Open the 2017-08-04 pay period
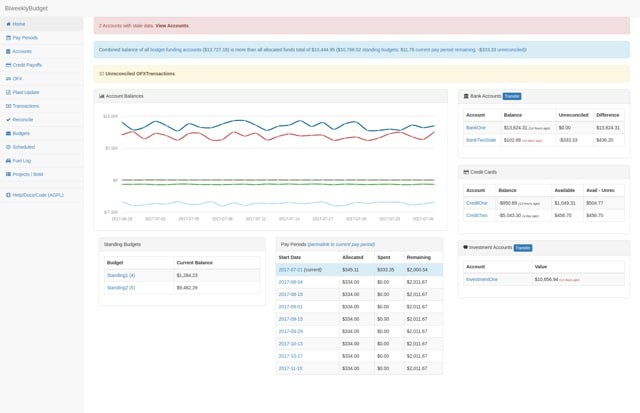The width and height of the screenshot is (640, 413). pyautogui.click(x=291, y=282)
